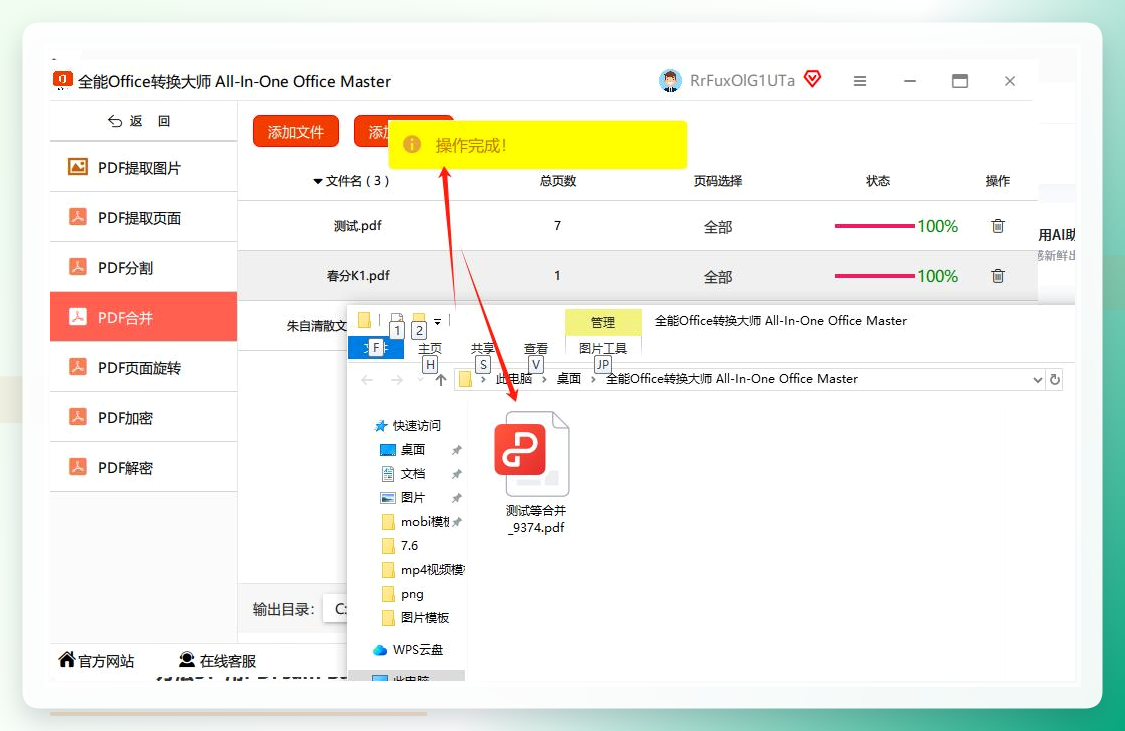The image size is (1125, 731).
Task: Select the 测试.pdf file name
Action: click(357, 226)
